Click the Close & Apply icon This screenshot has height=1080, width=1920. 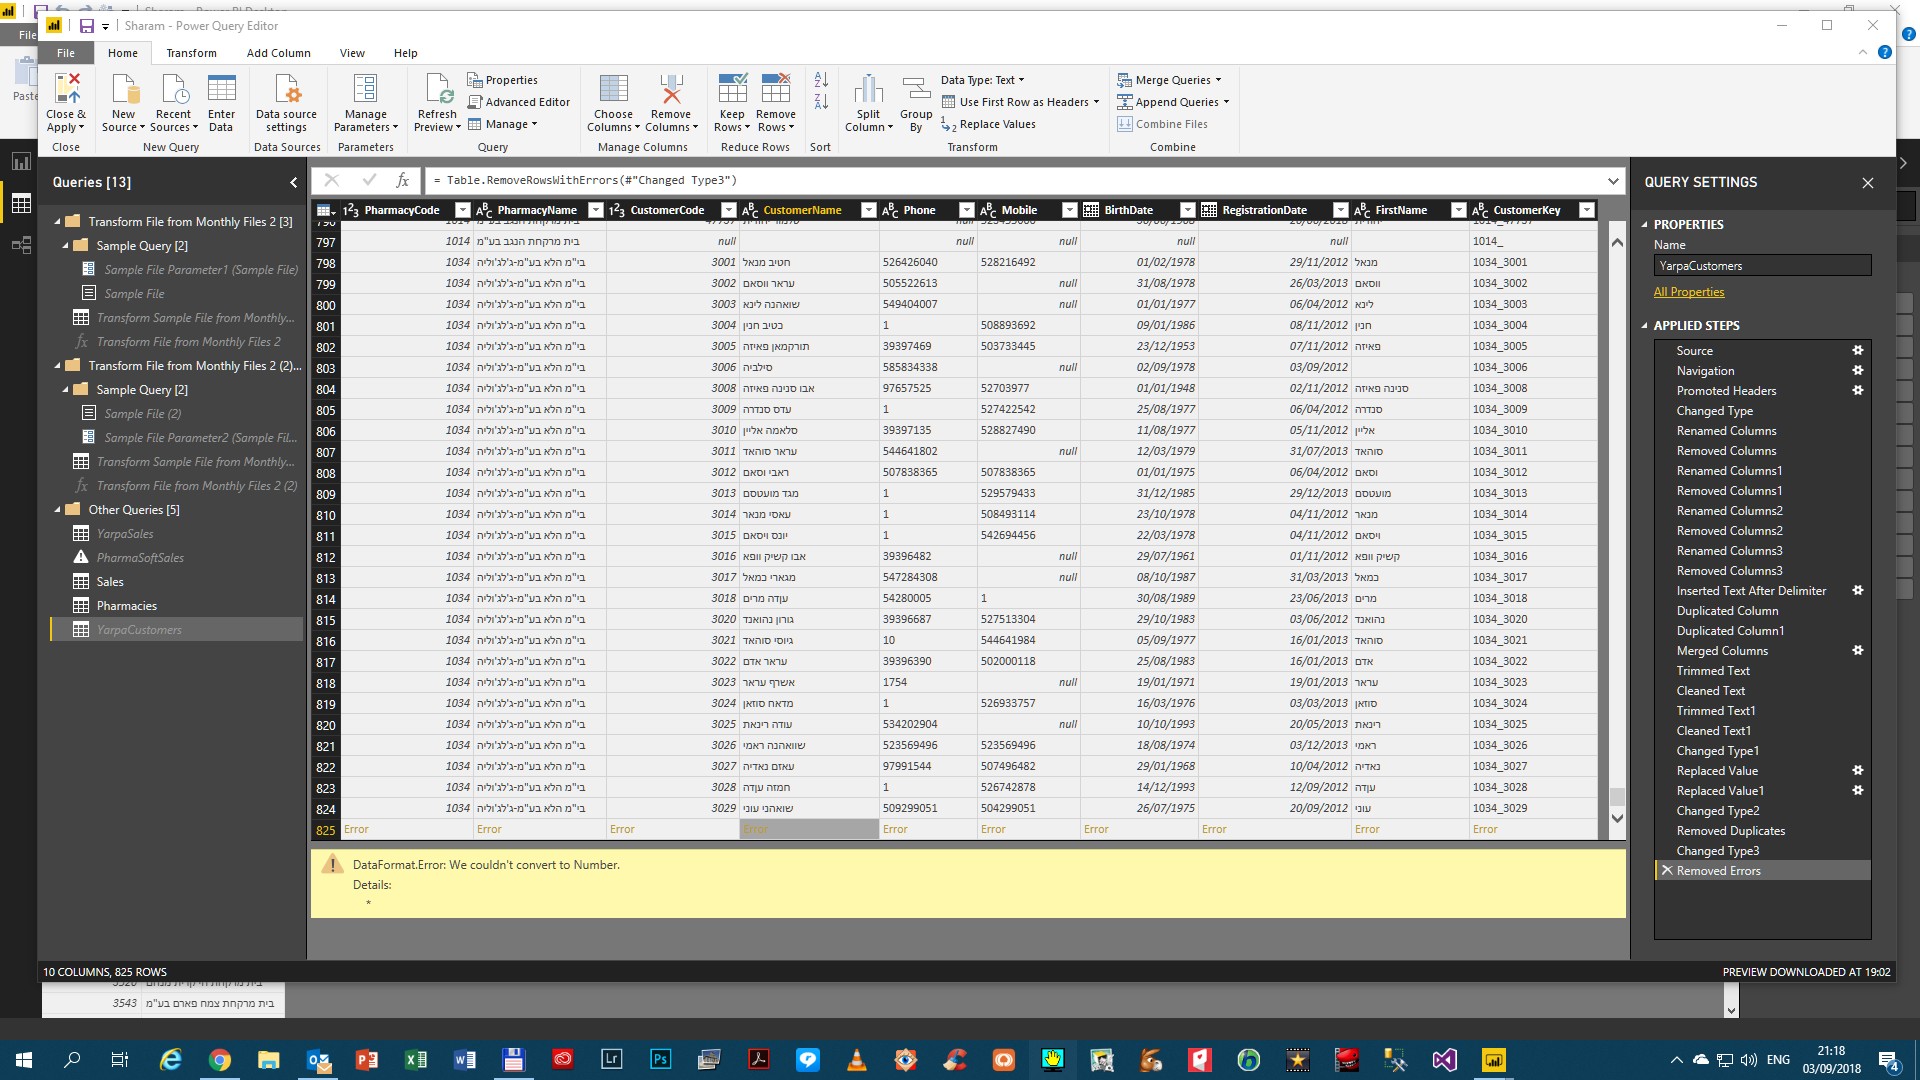point(66,89)
